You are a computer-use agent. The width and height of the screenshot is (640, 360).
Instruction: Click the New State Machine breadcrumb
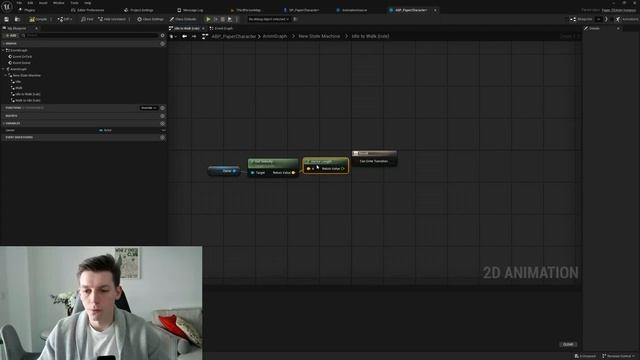pyautogui.click(x=319, y=36)
